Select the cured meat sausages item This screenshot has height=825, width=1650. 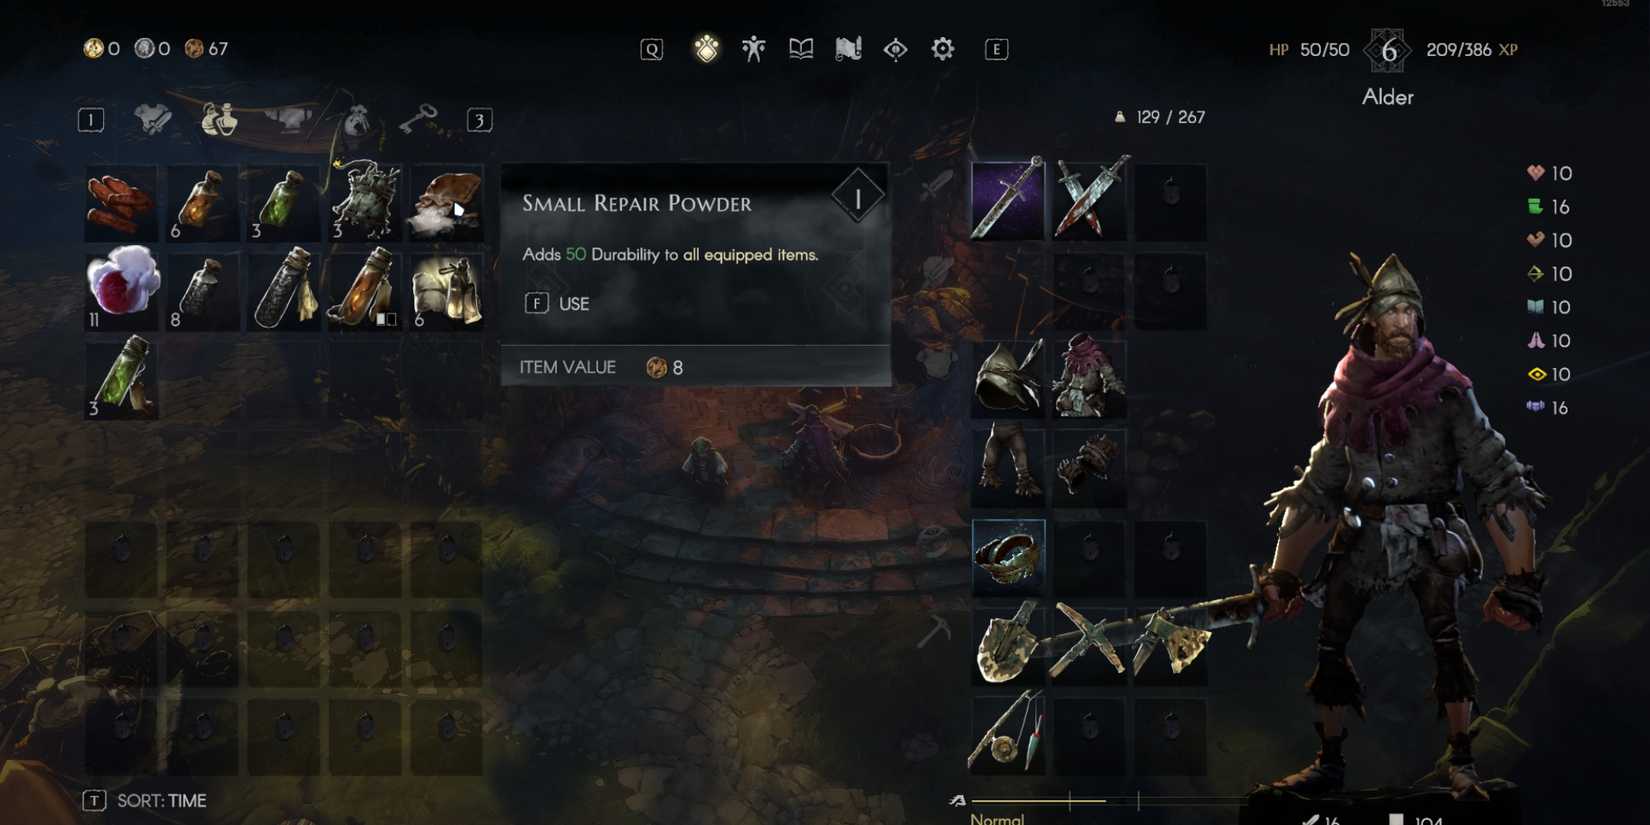pyautogui.click(x=121, y=204)
